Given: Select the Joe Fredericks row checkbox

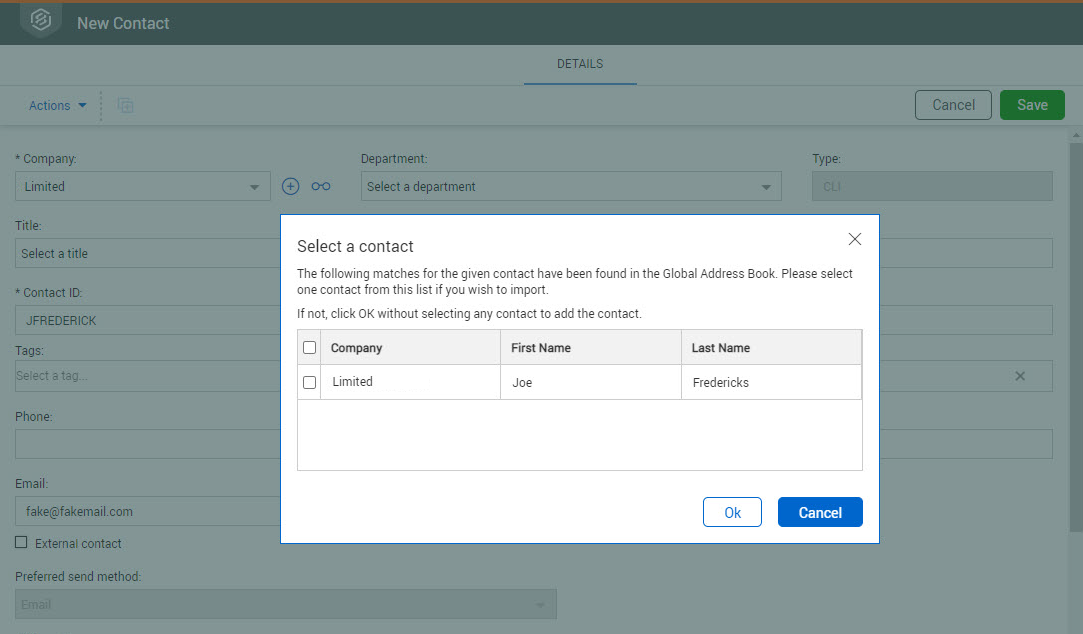Looking at the screenshot, I should point(309,382).
